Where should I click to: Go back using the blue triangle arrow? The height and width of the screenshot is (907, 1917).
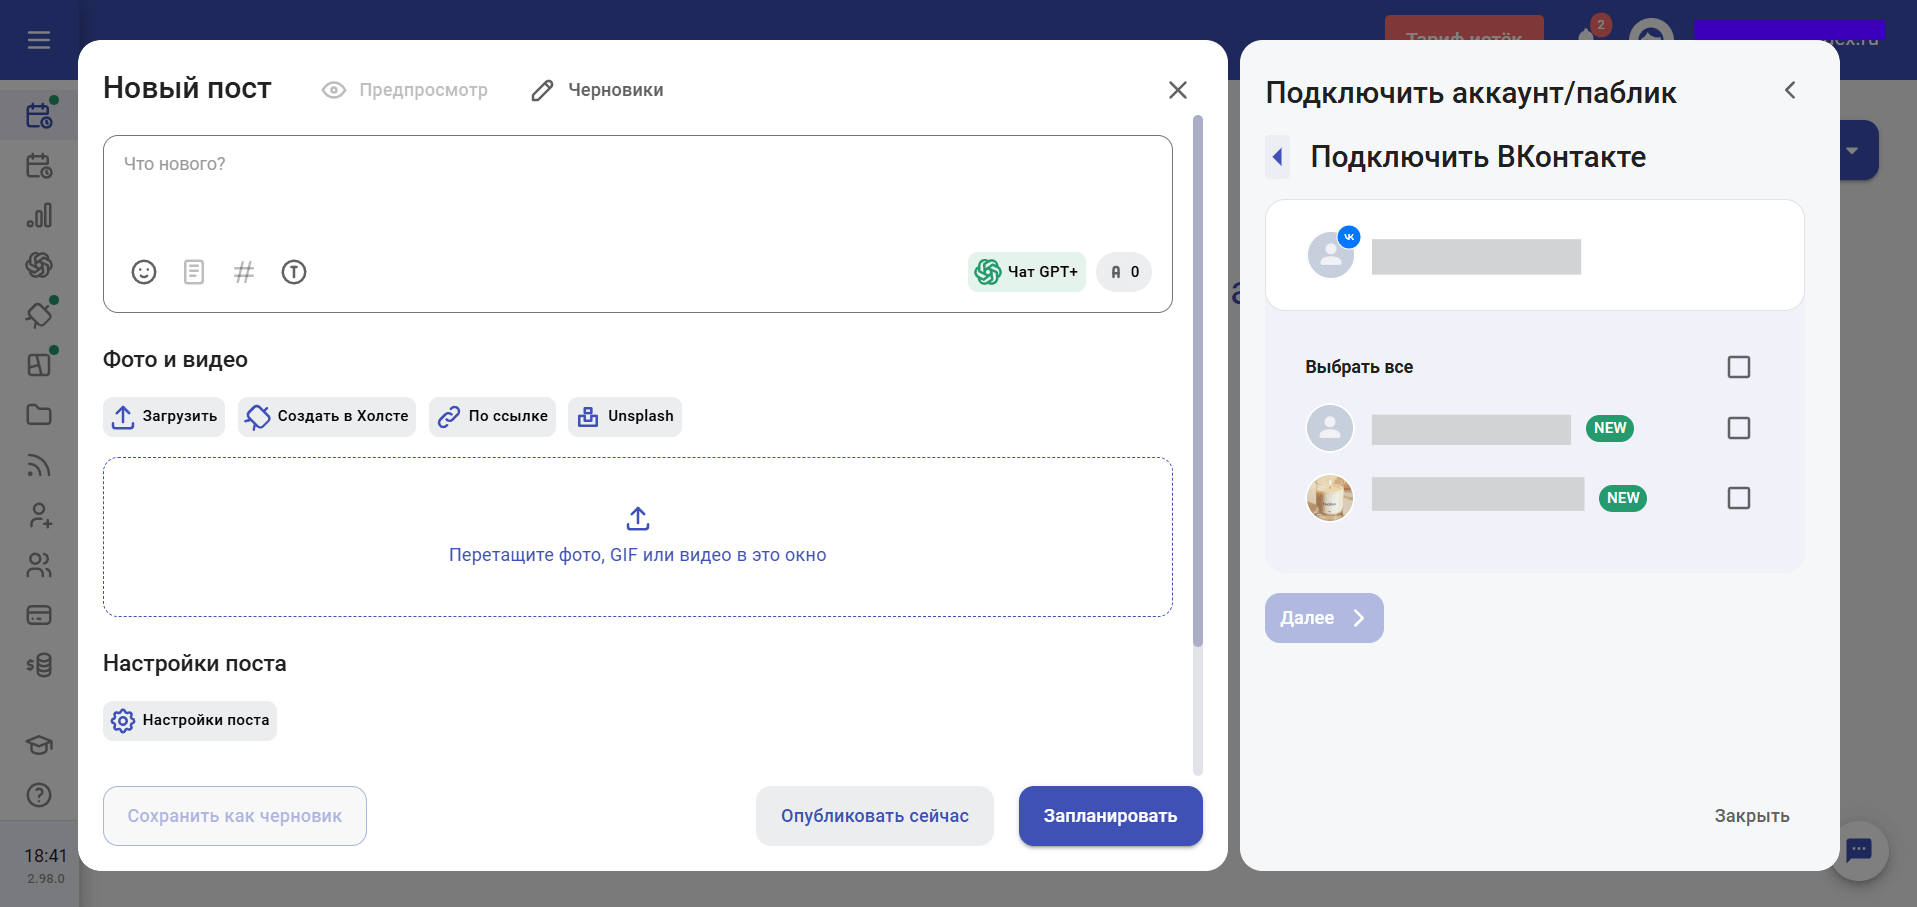[x=1277, y=157]
